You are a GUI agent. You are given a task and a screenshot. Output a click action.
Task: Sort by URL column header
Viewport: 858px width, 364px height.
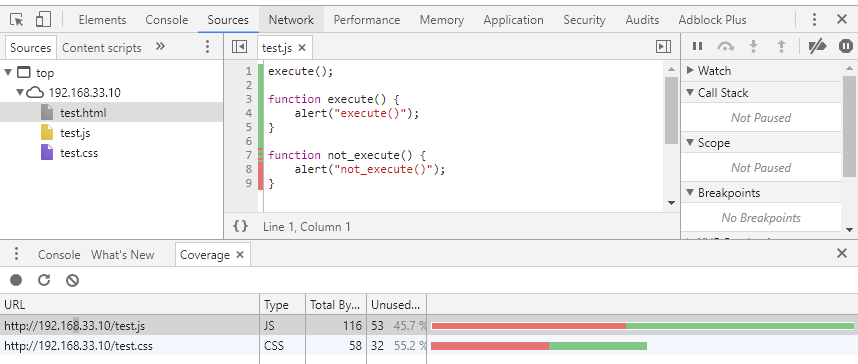pos(130,305)
